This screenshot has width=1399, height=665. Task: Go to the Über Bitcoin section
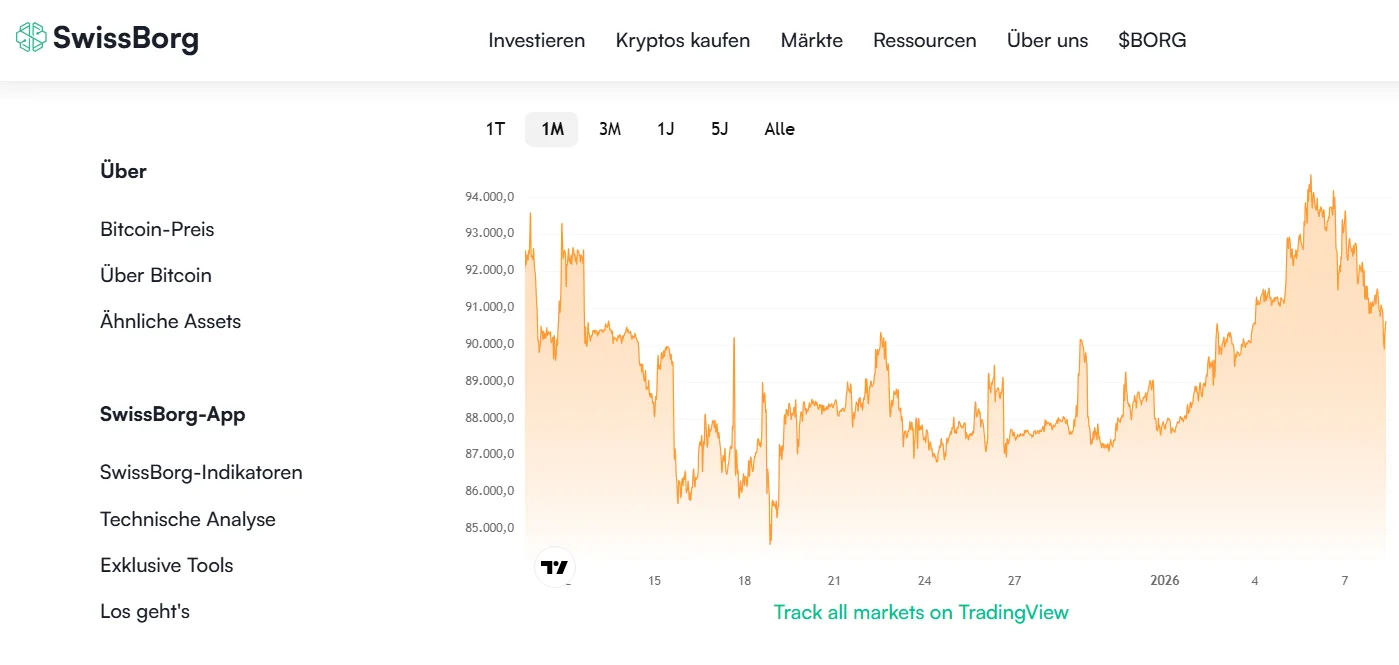click(156, 275)
